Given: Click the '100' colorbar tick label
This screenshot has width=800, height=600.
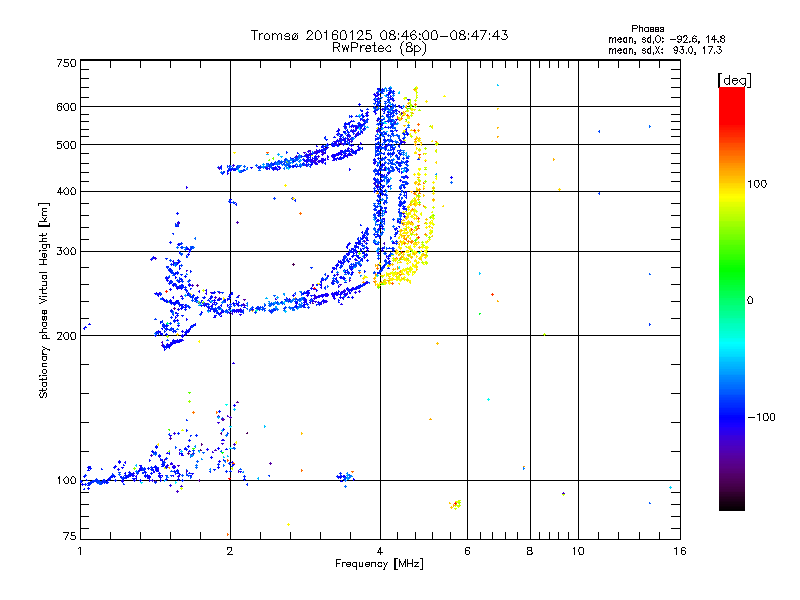Looking at the screenshot, I should coord(757,184).
